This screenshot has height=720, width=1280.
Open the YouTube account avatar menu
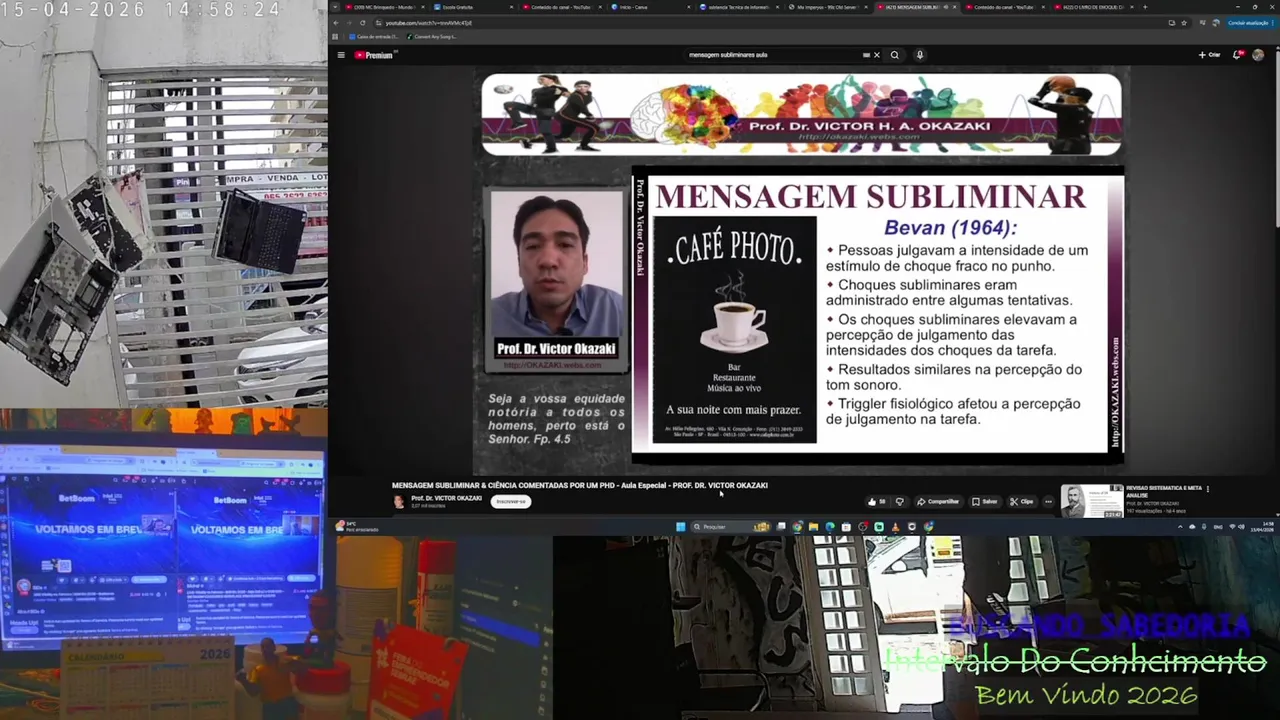pos(1258,55)
